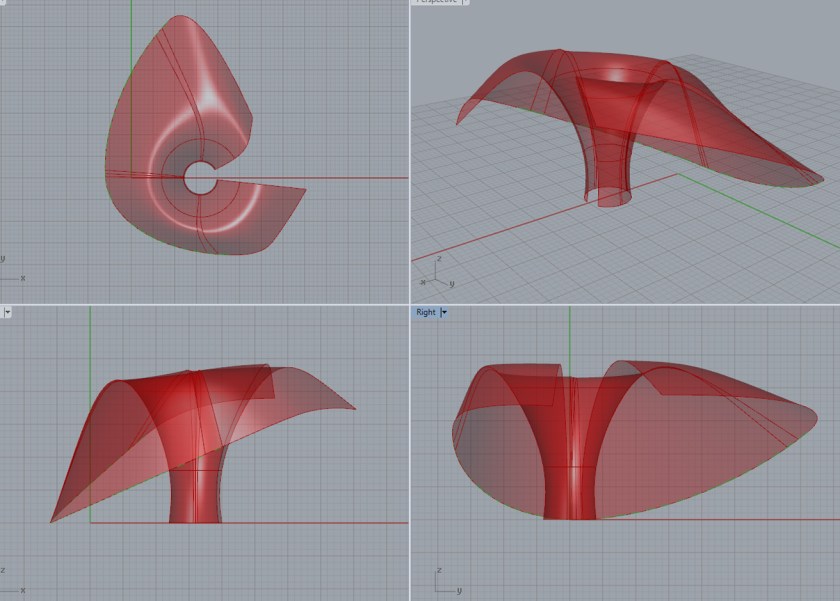This screenshot has width=840, height=601.
Task: Open the Front viewport dropdown in the lower-left pane
Action: 8,312
